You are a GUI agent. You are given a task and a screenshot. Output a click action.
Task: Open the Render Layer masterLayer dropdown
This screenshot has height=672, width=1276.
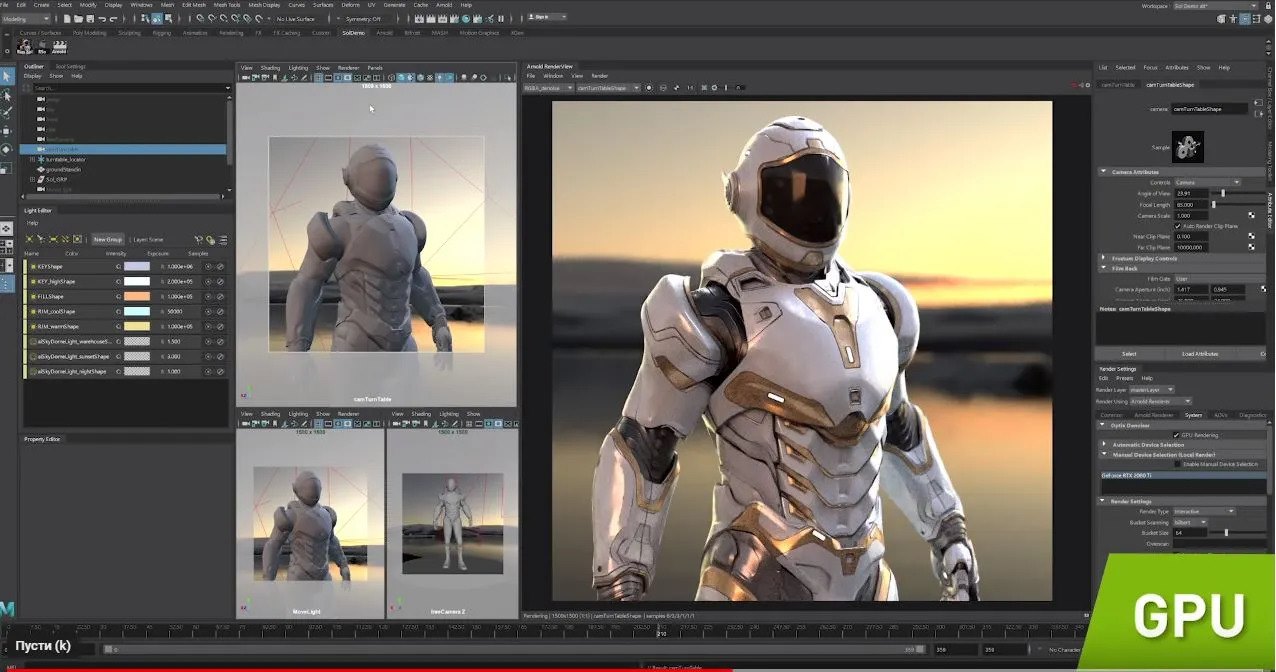point(1152,390)
